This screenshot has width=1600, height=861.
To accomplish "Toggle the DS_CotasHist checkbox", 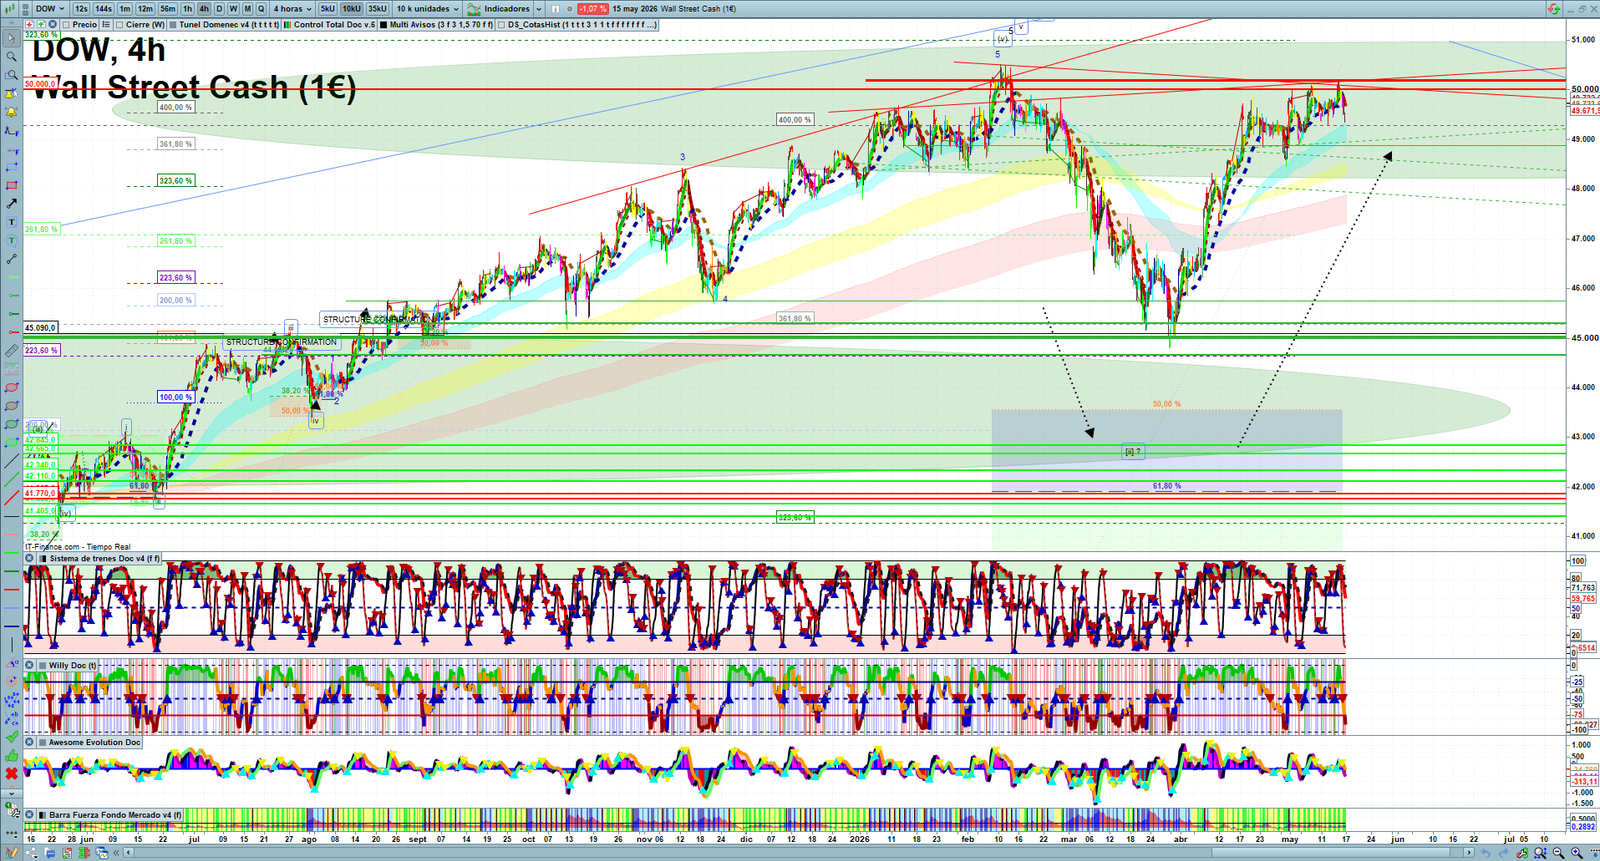I will [501, 24].
